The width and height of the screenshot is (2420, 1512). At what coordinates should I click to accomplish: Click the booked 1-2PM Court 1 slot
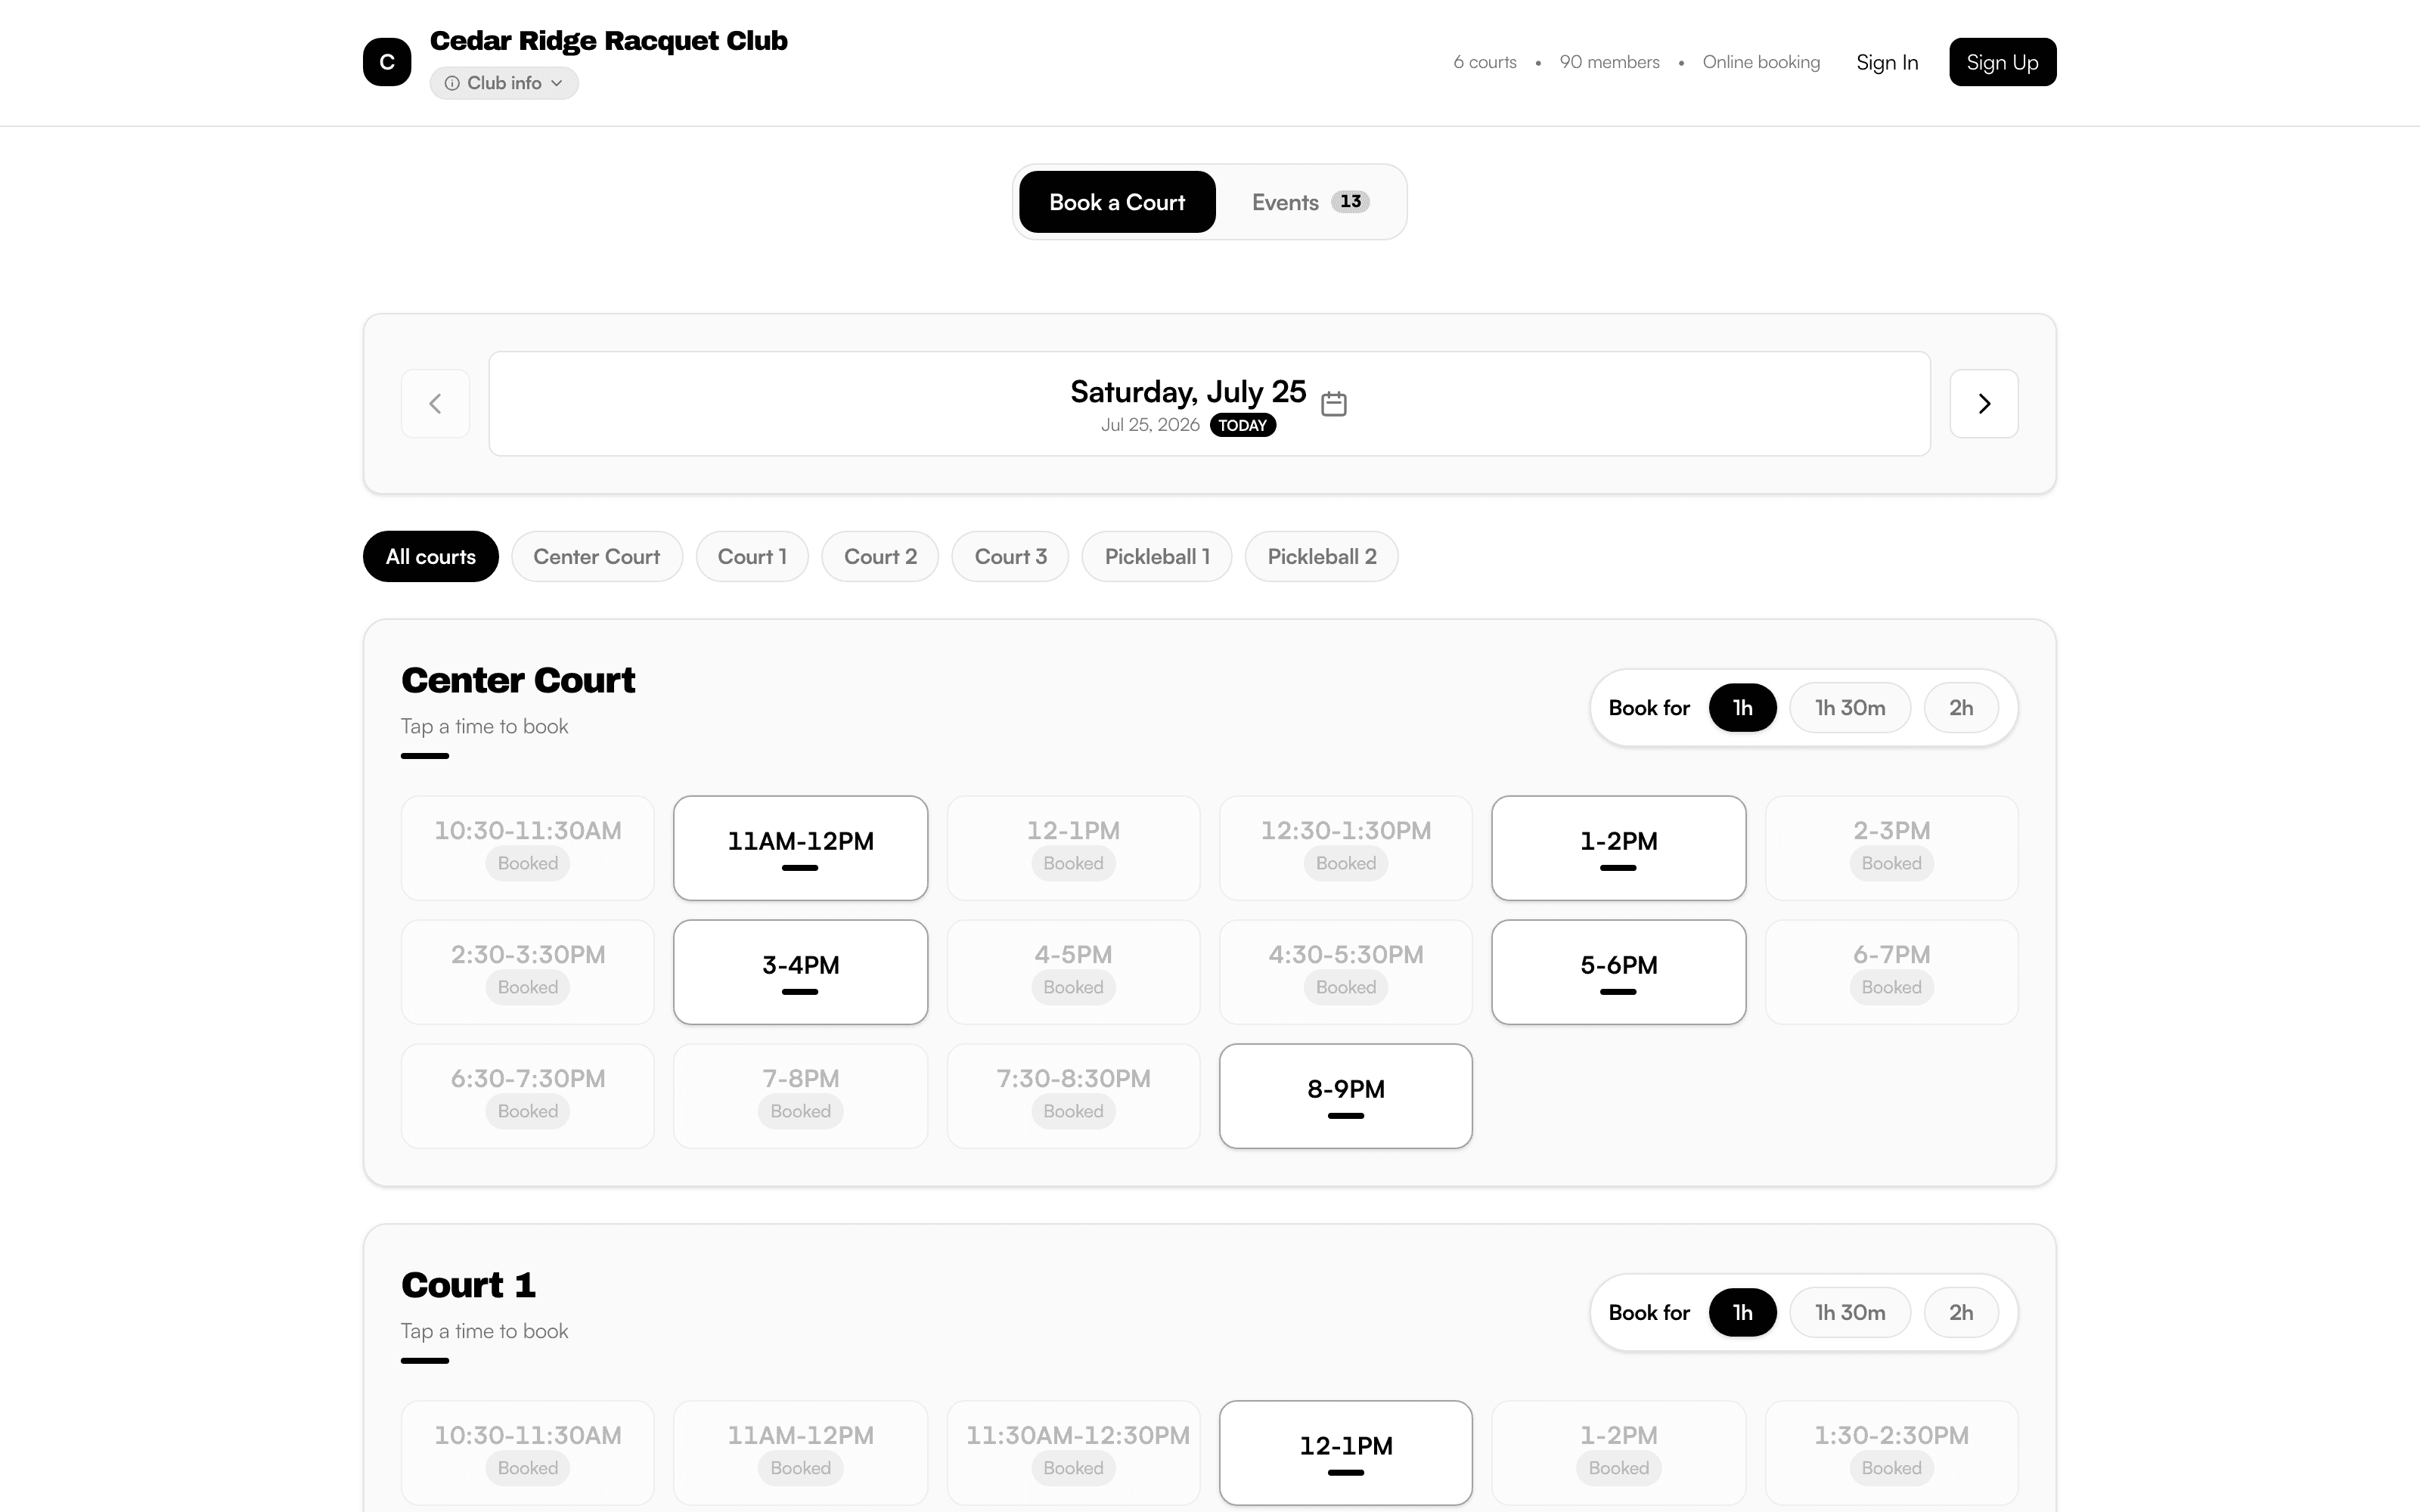1618,1453
